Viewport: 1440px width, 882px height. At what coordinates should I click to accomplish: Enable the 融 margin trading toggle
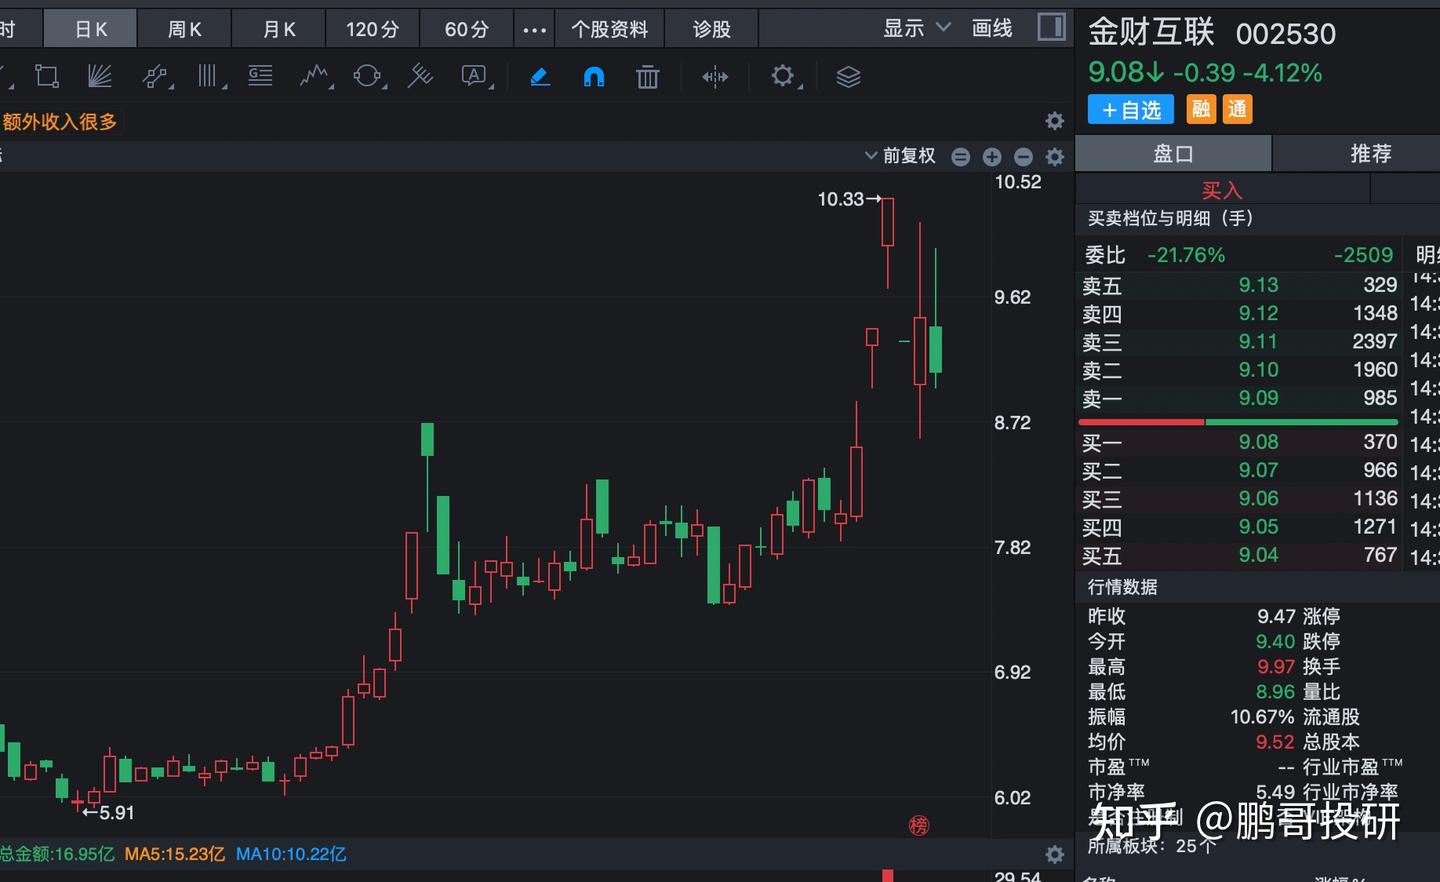(1201, 109)
